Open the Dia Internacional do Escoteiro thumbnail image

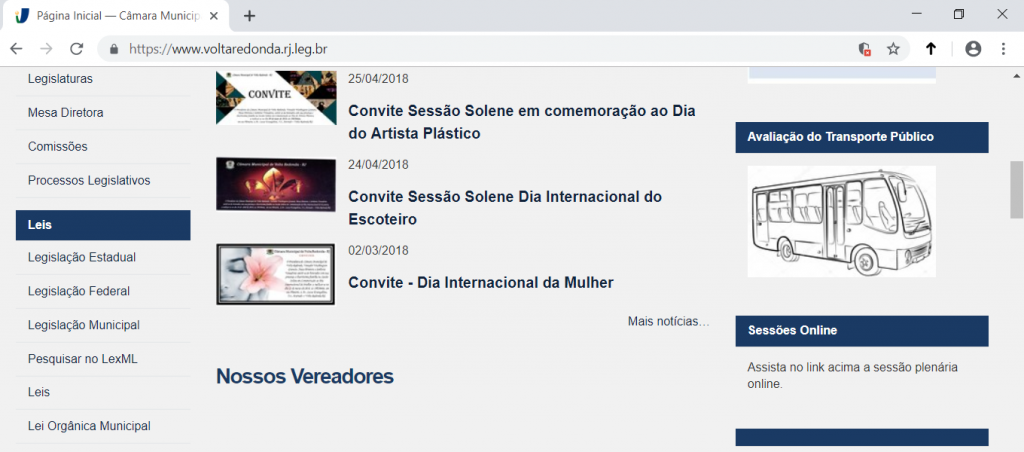(276, 184)
